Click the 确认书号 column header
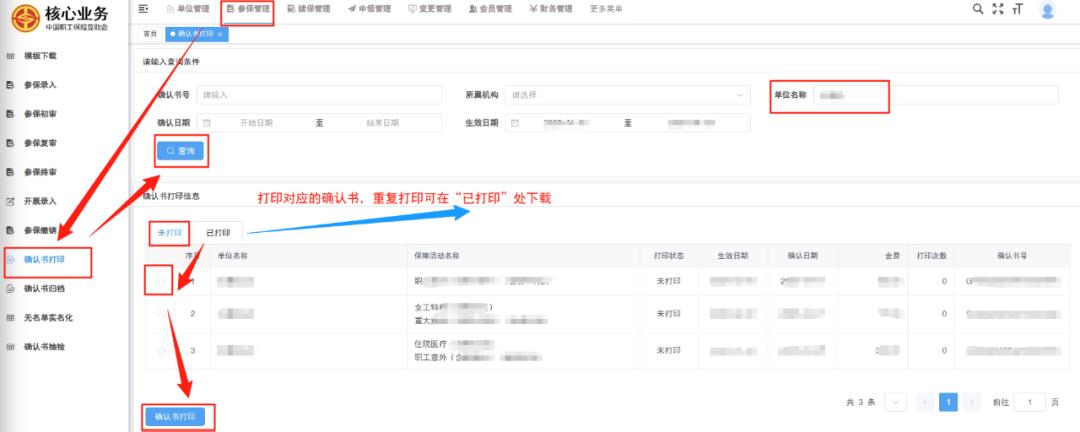Viewport: 1080px width, 432px height. (x=1012, y=255)
